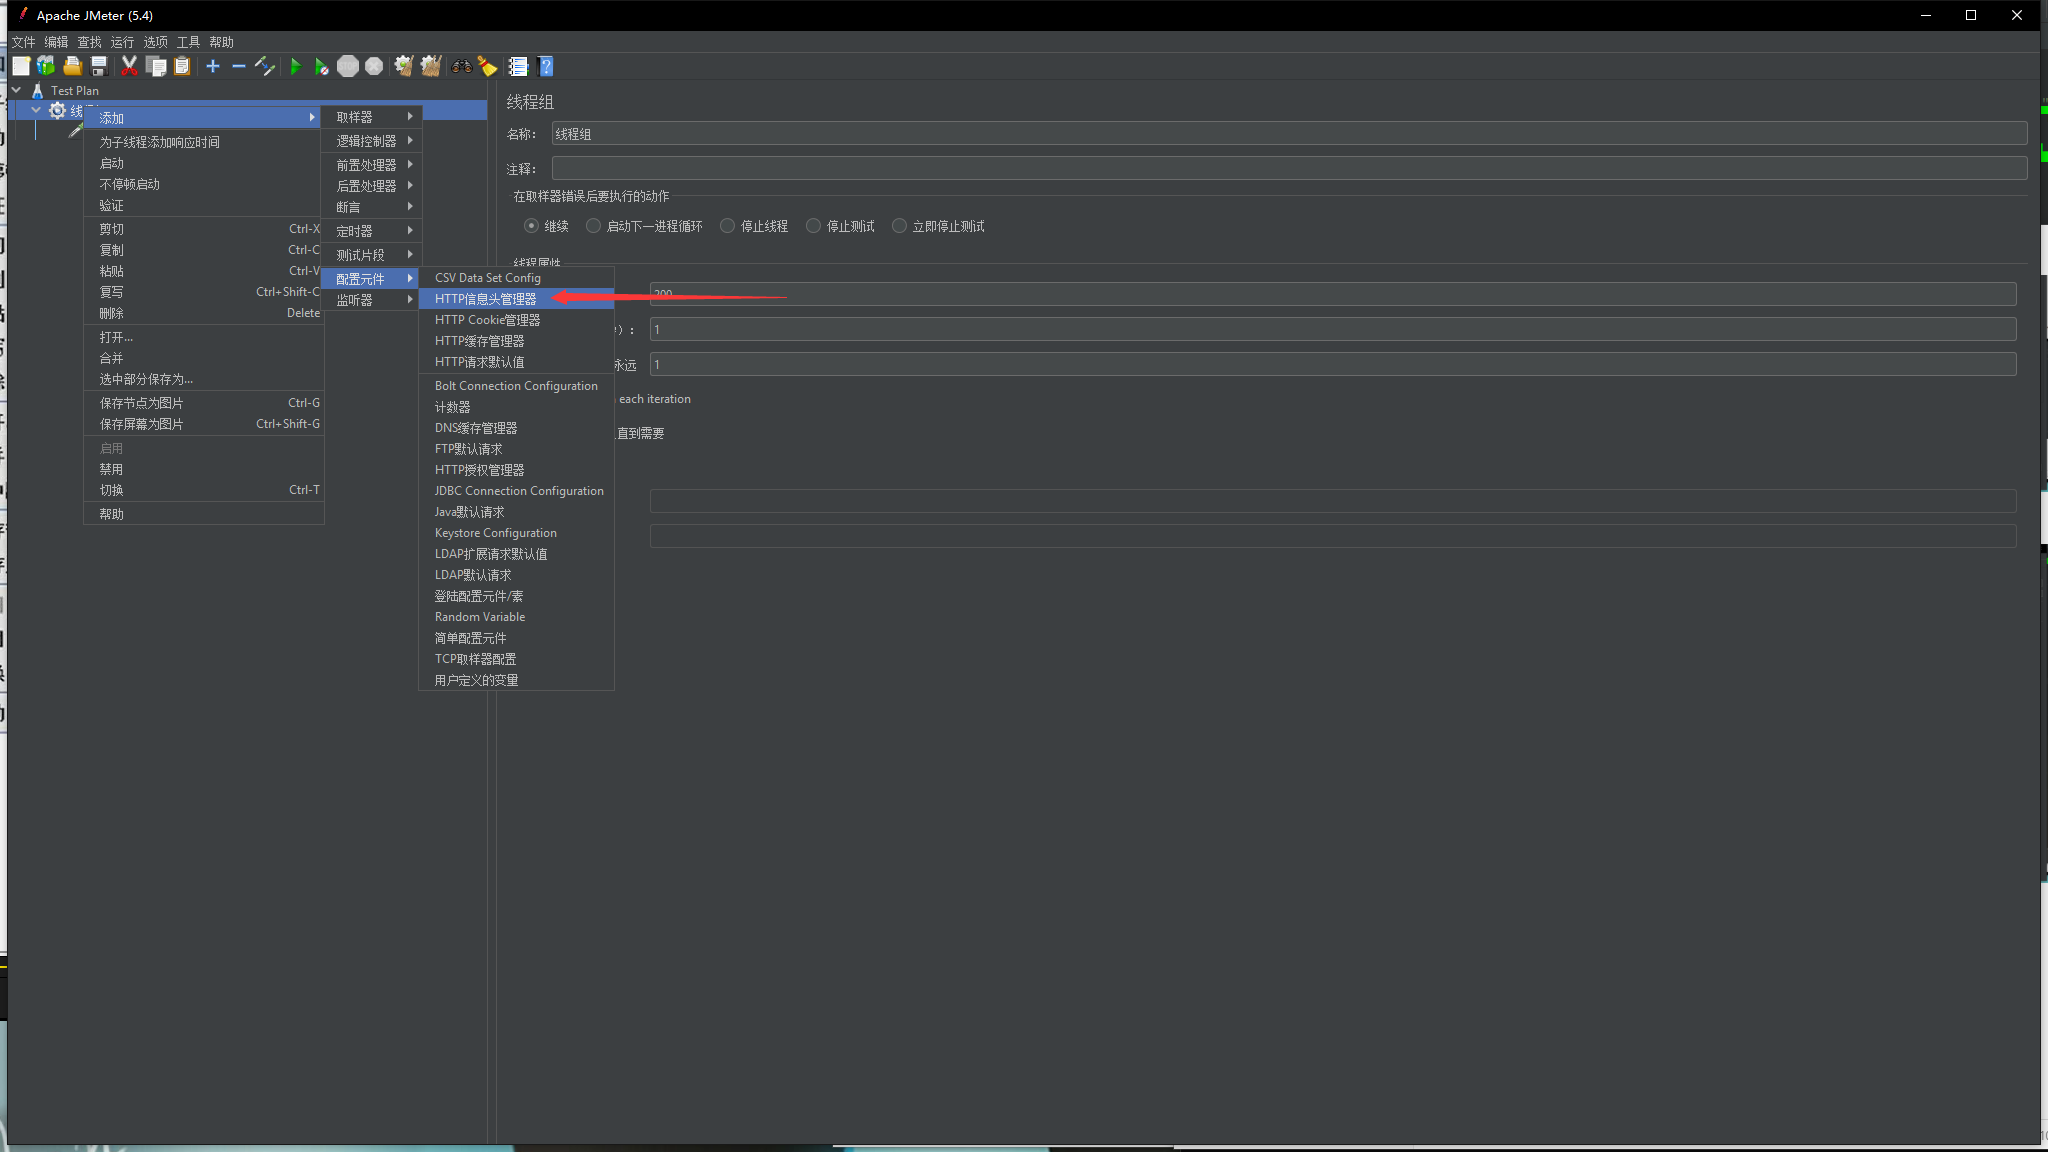Collapse the Test Plan tree node
The image size is (2048, 1152).
point(16,90)
